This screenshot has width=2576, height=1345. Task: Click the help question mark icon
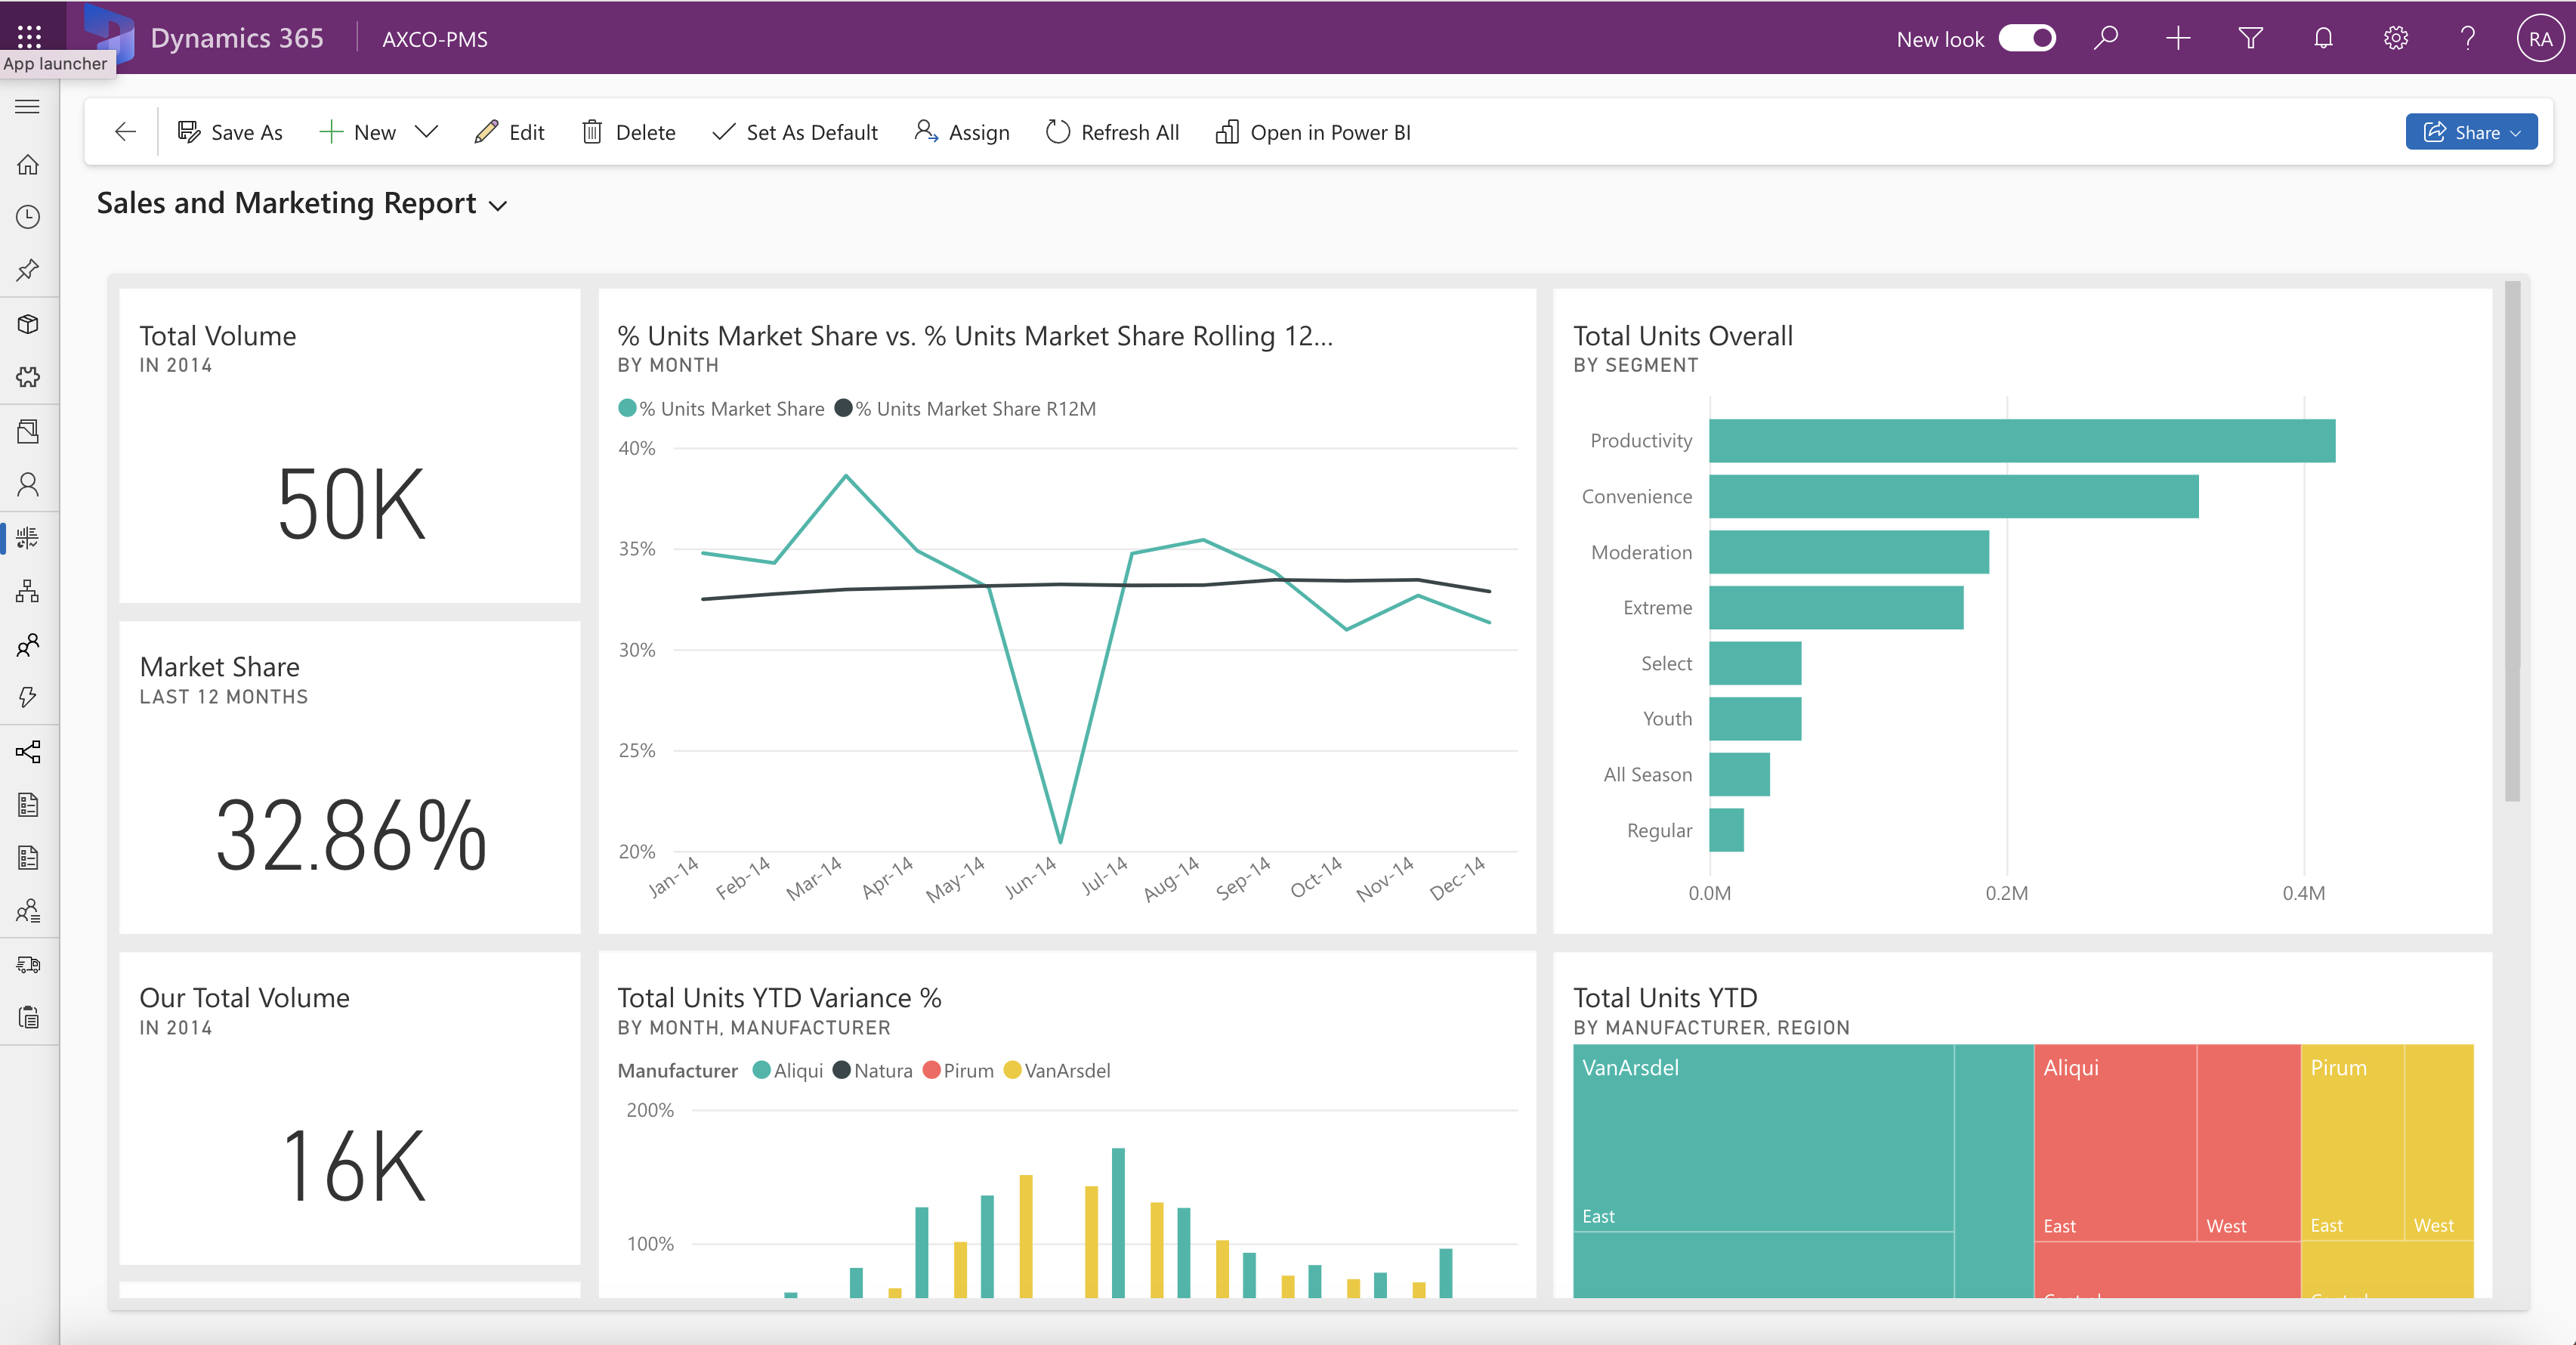(2467, 38)
